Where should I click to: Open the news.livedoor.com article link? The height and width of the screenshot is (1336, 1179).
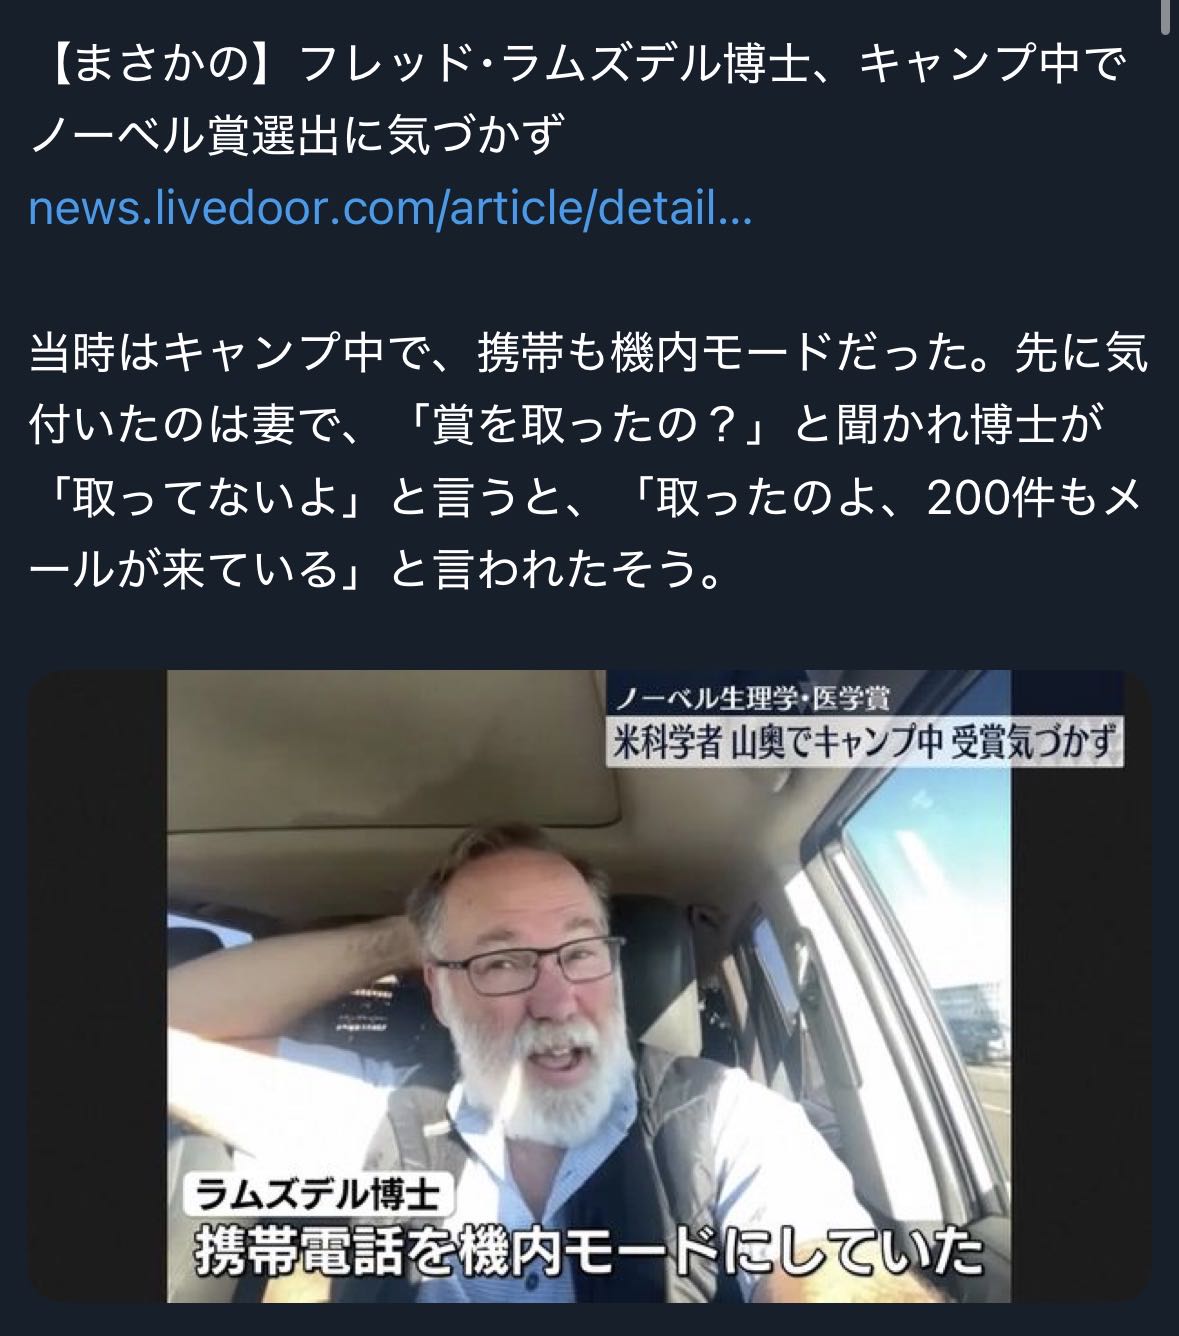(x=391, y=209)
